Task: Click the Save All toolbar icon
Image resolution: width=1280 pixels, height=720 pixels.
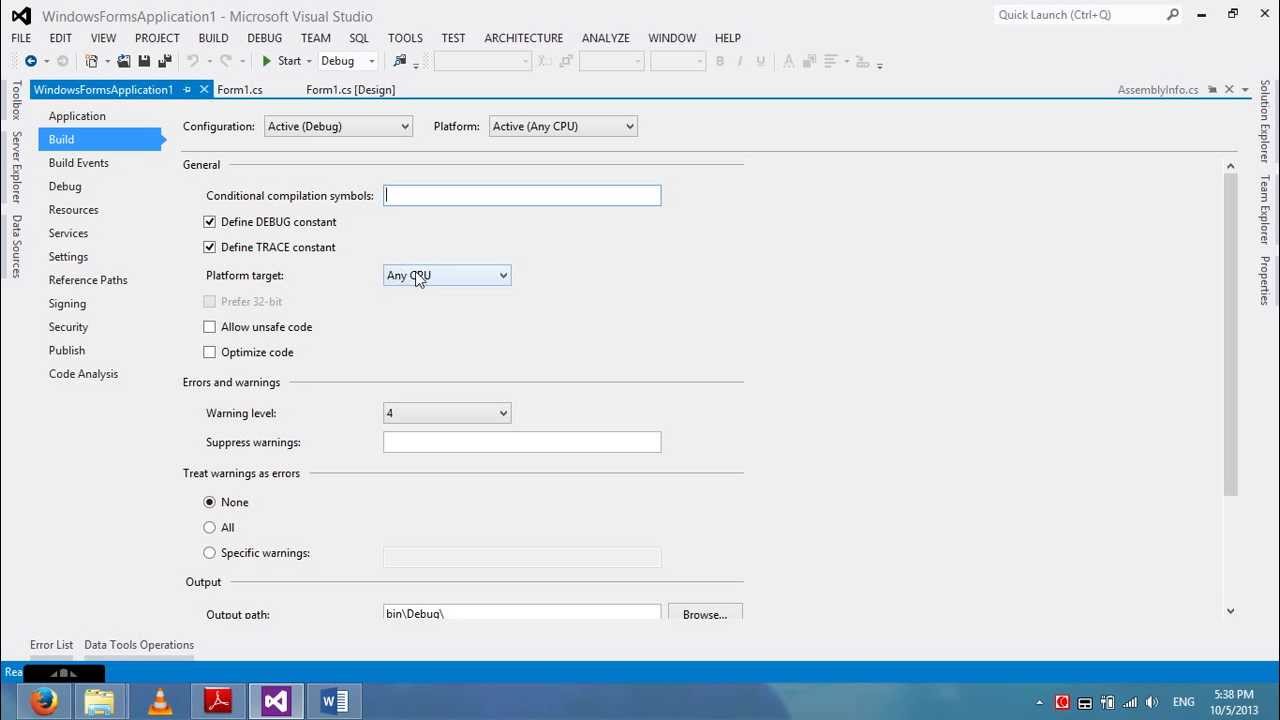Action: point(165,61)
